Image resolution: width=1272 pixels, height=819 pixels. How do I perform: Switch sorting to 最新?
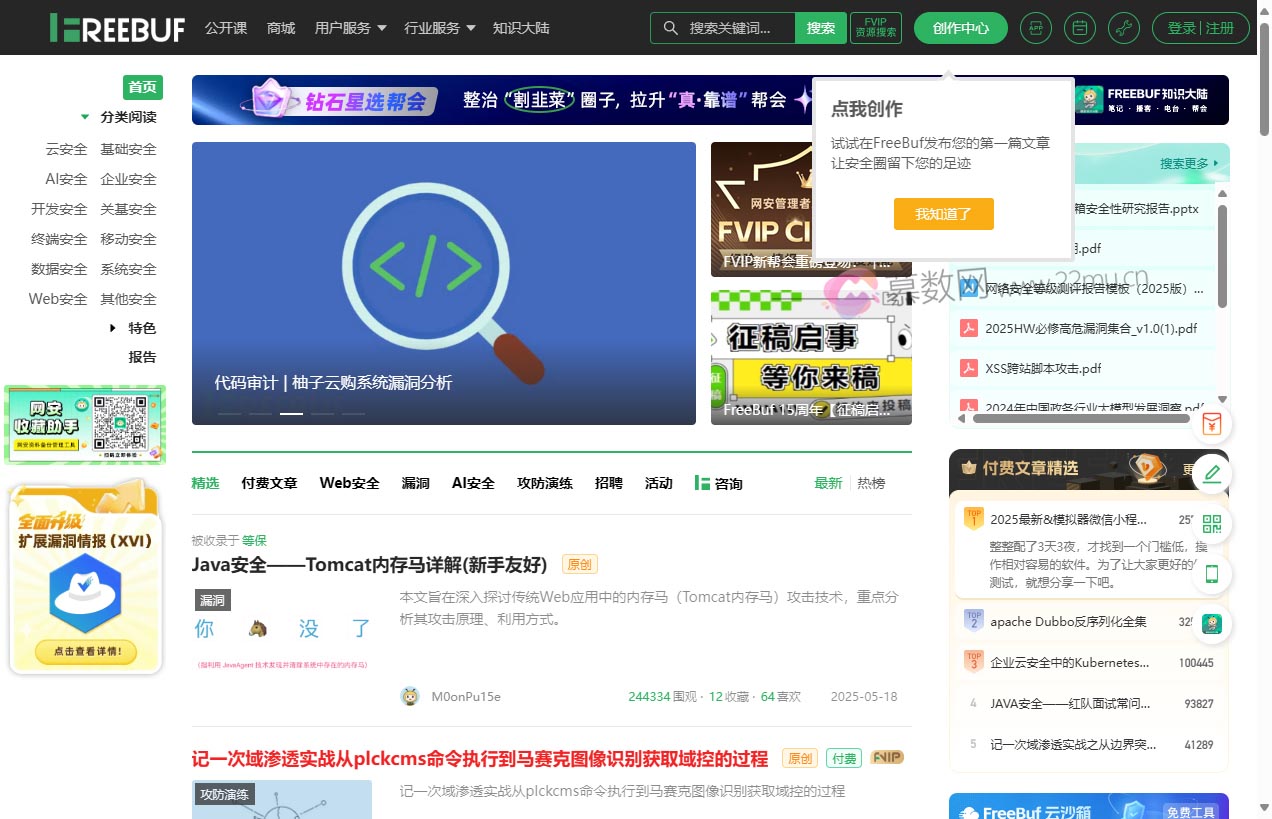coord(828,483)
